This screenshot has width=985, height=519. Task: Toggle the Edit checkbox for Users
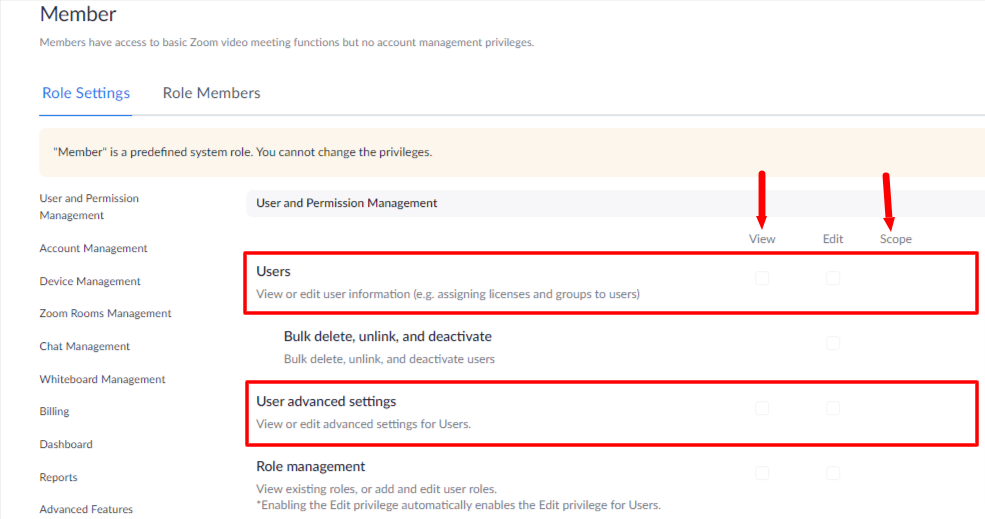833,278
